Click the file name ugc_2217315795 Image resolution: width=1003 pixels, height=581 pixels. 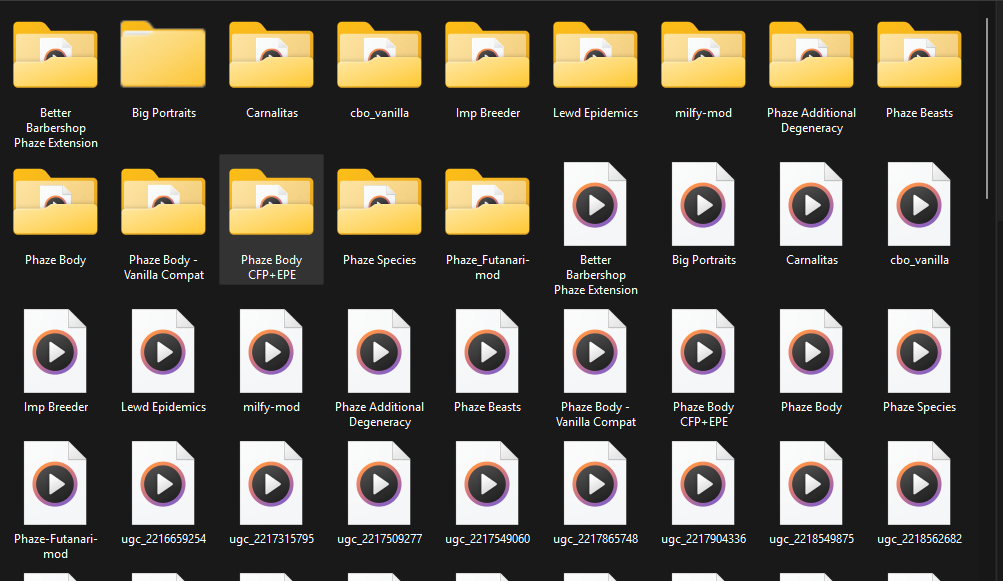tap(271, 539)
